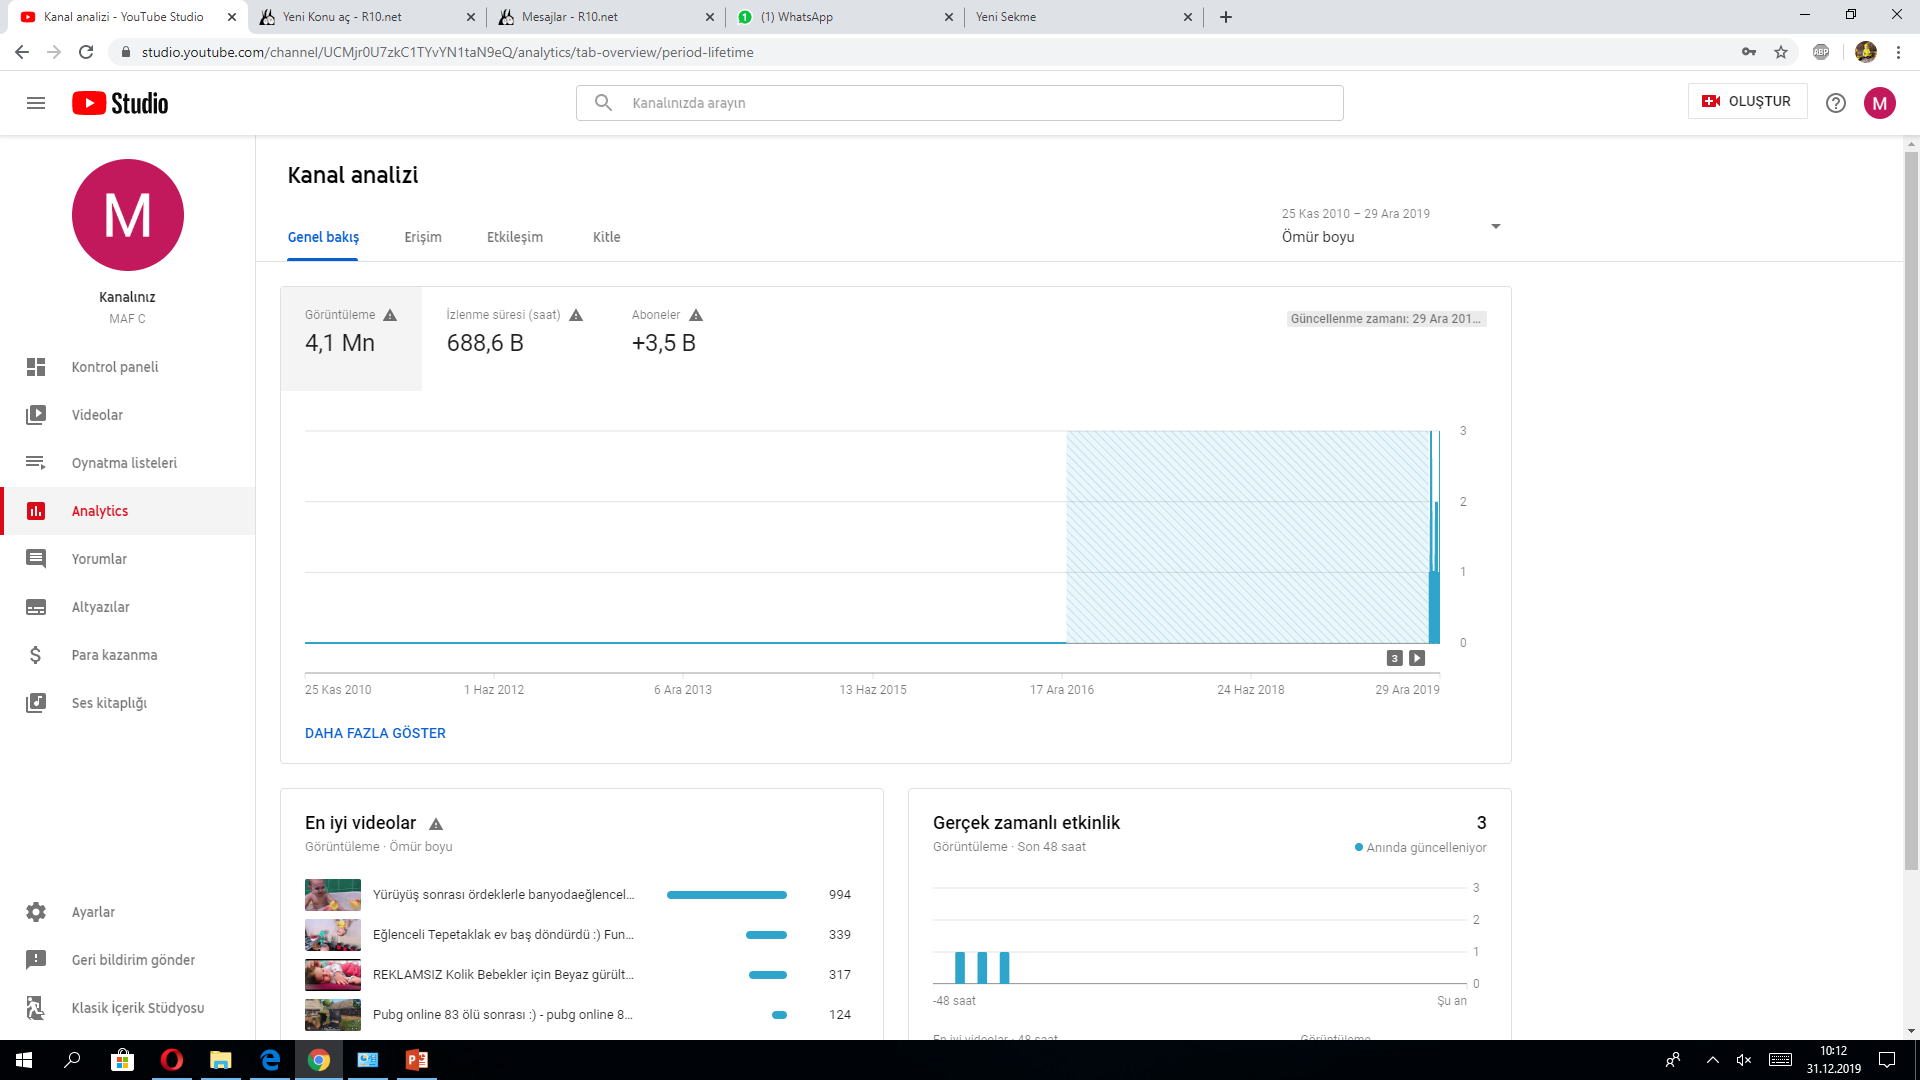The height and width of the screenshot is (1080, 1920).
Task: Bookmark this page with star icon
Action: click(x=1781, y=52)
